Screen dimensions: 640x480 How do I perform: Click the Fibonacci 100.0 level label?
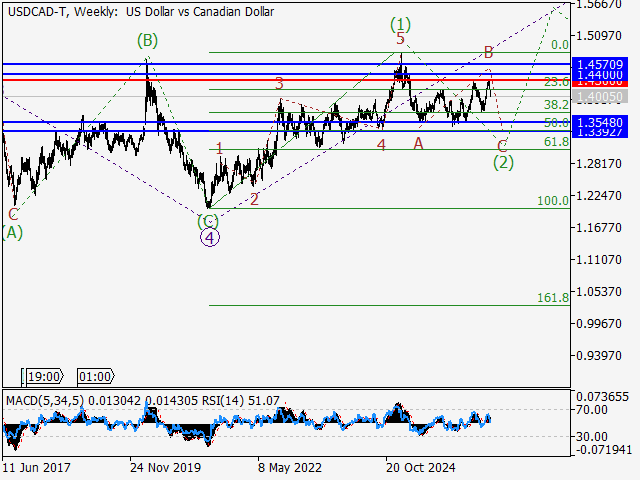[x=553, y=200]
